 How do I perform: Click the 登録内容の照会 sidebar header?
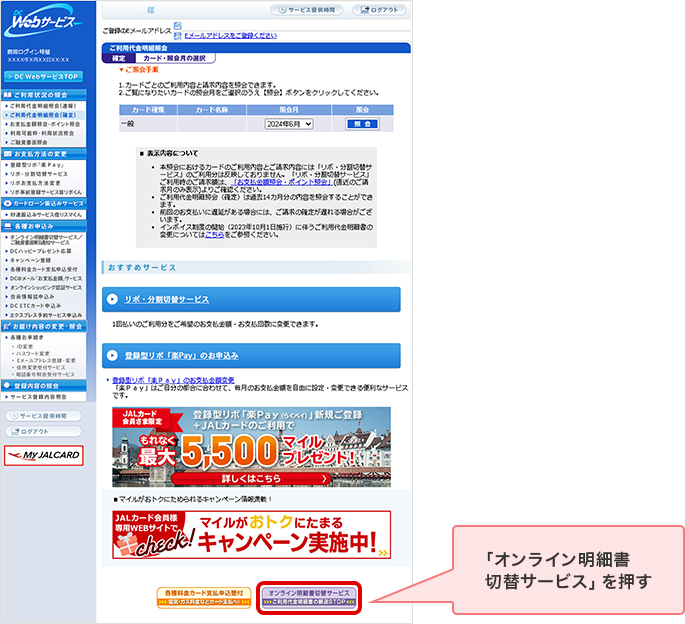(43, 386)
